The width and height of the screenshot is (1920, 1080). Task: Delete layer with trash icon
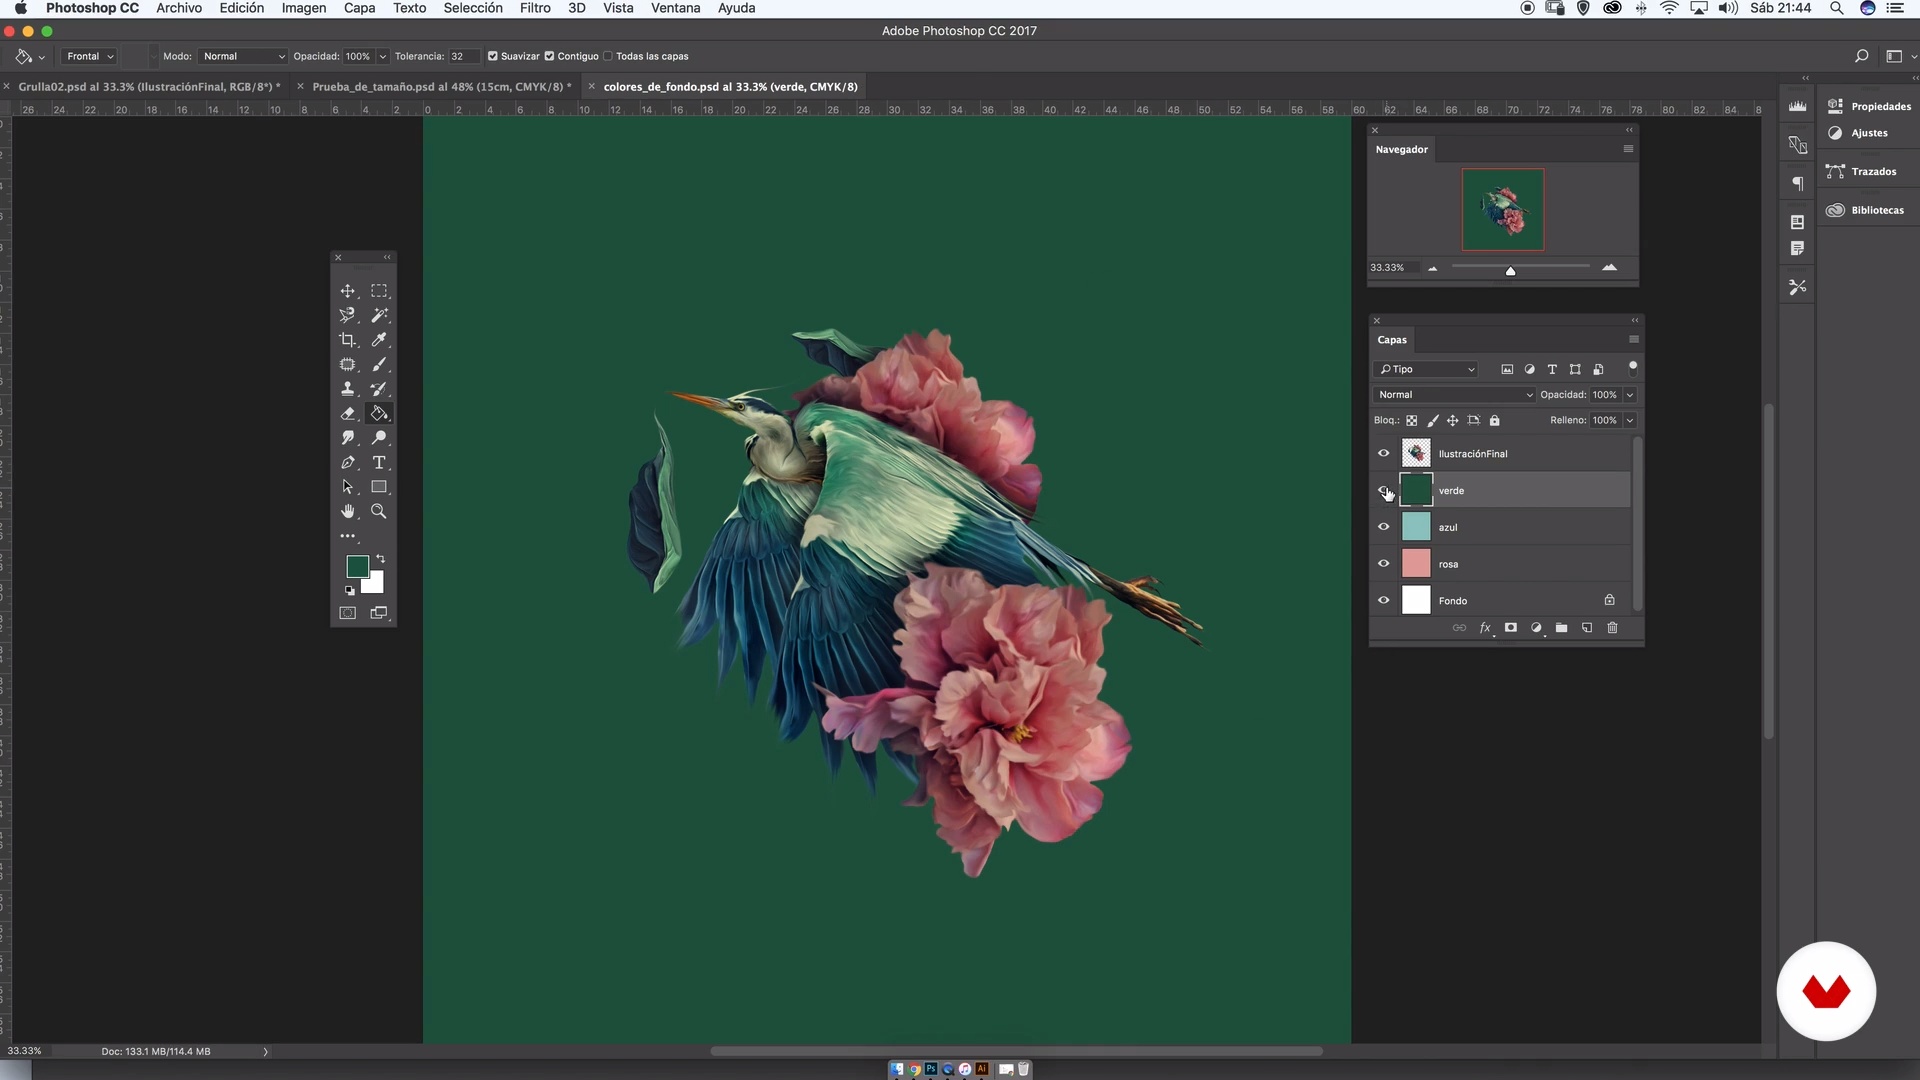tap(1612, 628)
